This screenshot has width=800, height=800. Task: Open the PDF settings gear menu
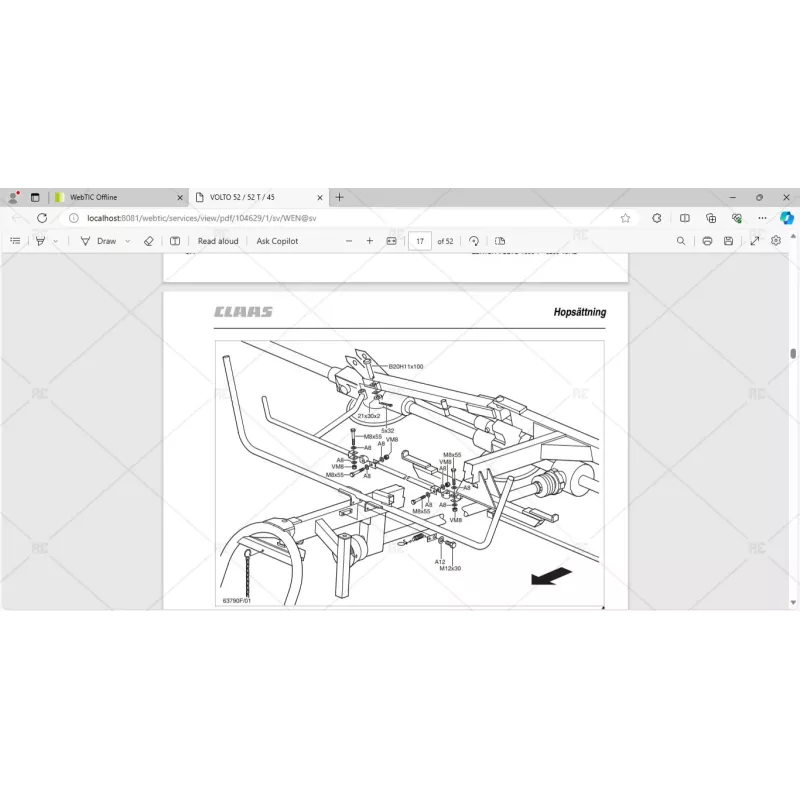click(776, 241)
